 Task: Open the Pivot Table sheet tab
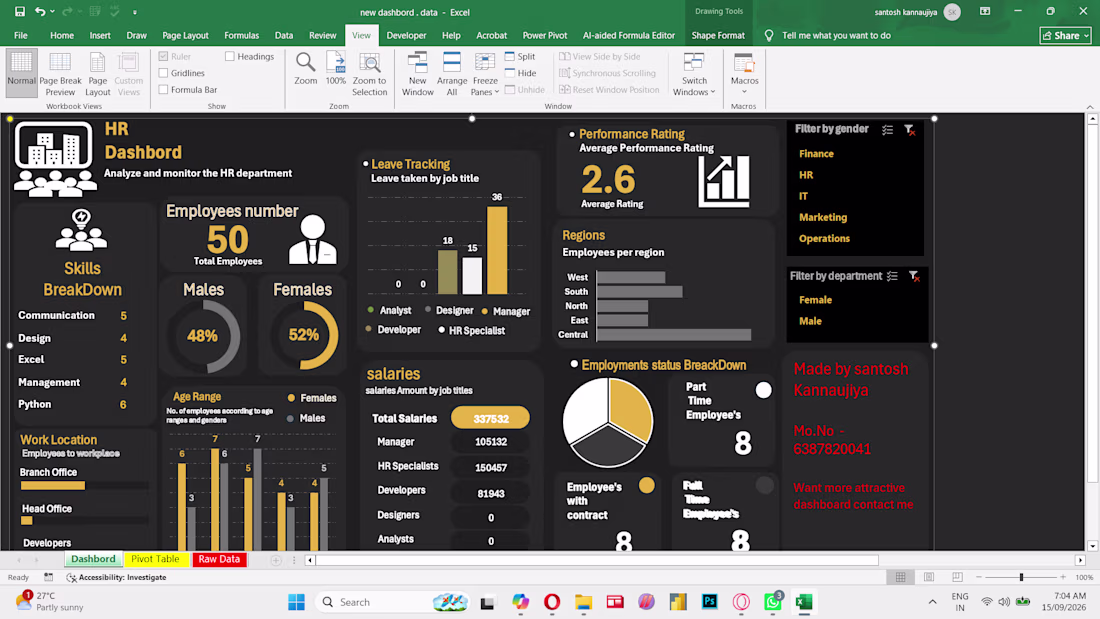155,559
